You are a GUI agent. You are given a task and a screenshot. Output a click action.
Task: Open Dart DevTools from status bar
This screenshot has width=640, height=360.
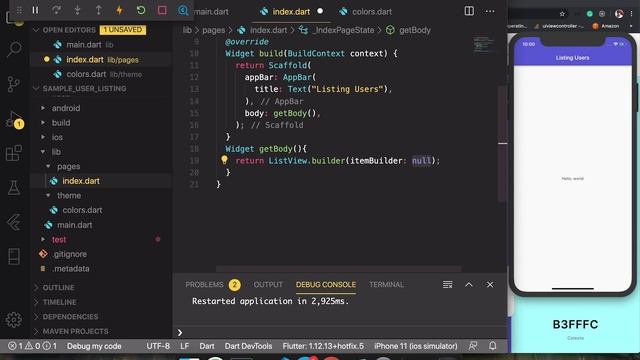point(248,346)
